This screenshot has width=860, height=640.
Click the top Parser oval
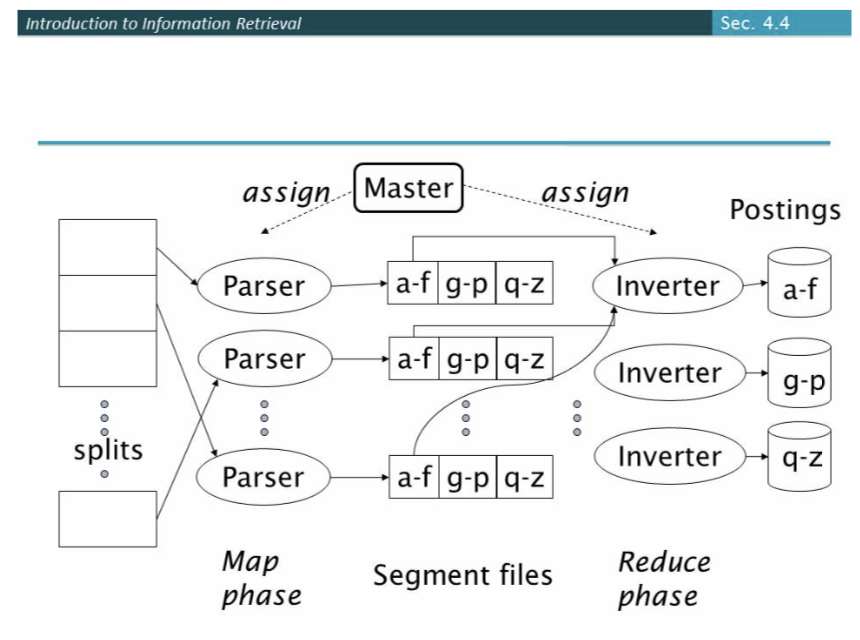(263, 286)
